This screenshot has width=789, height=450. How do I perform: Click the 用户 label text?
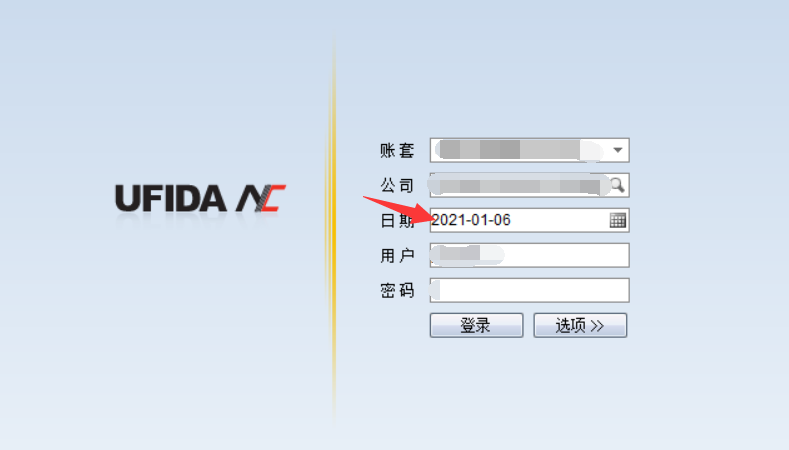397,255
